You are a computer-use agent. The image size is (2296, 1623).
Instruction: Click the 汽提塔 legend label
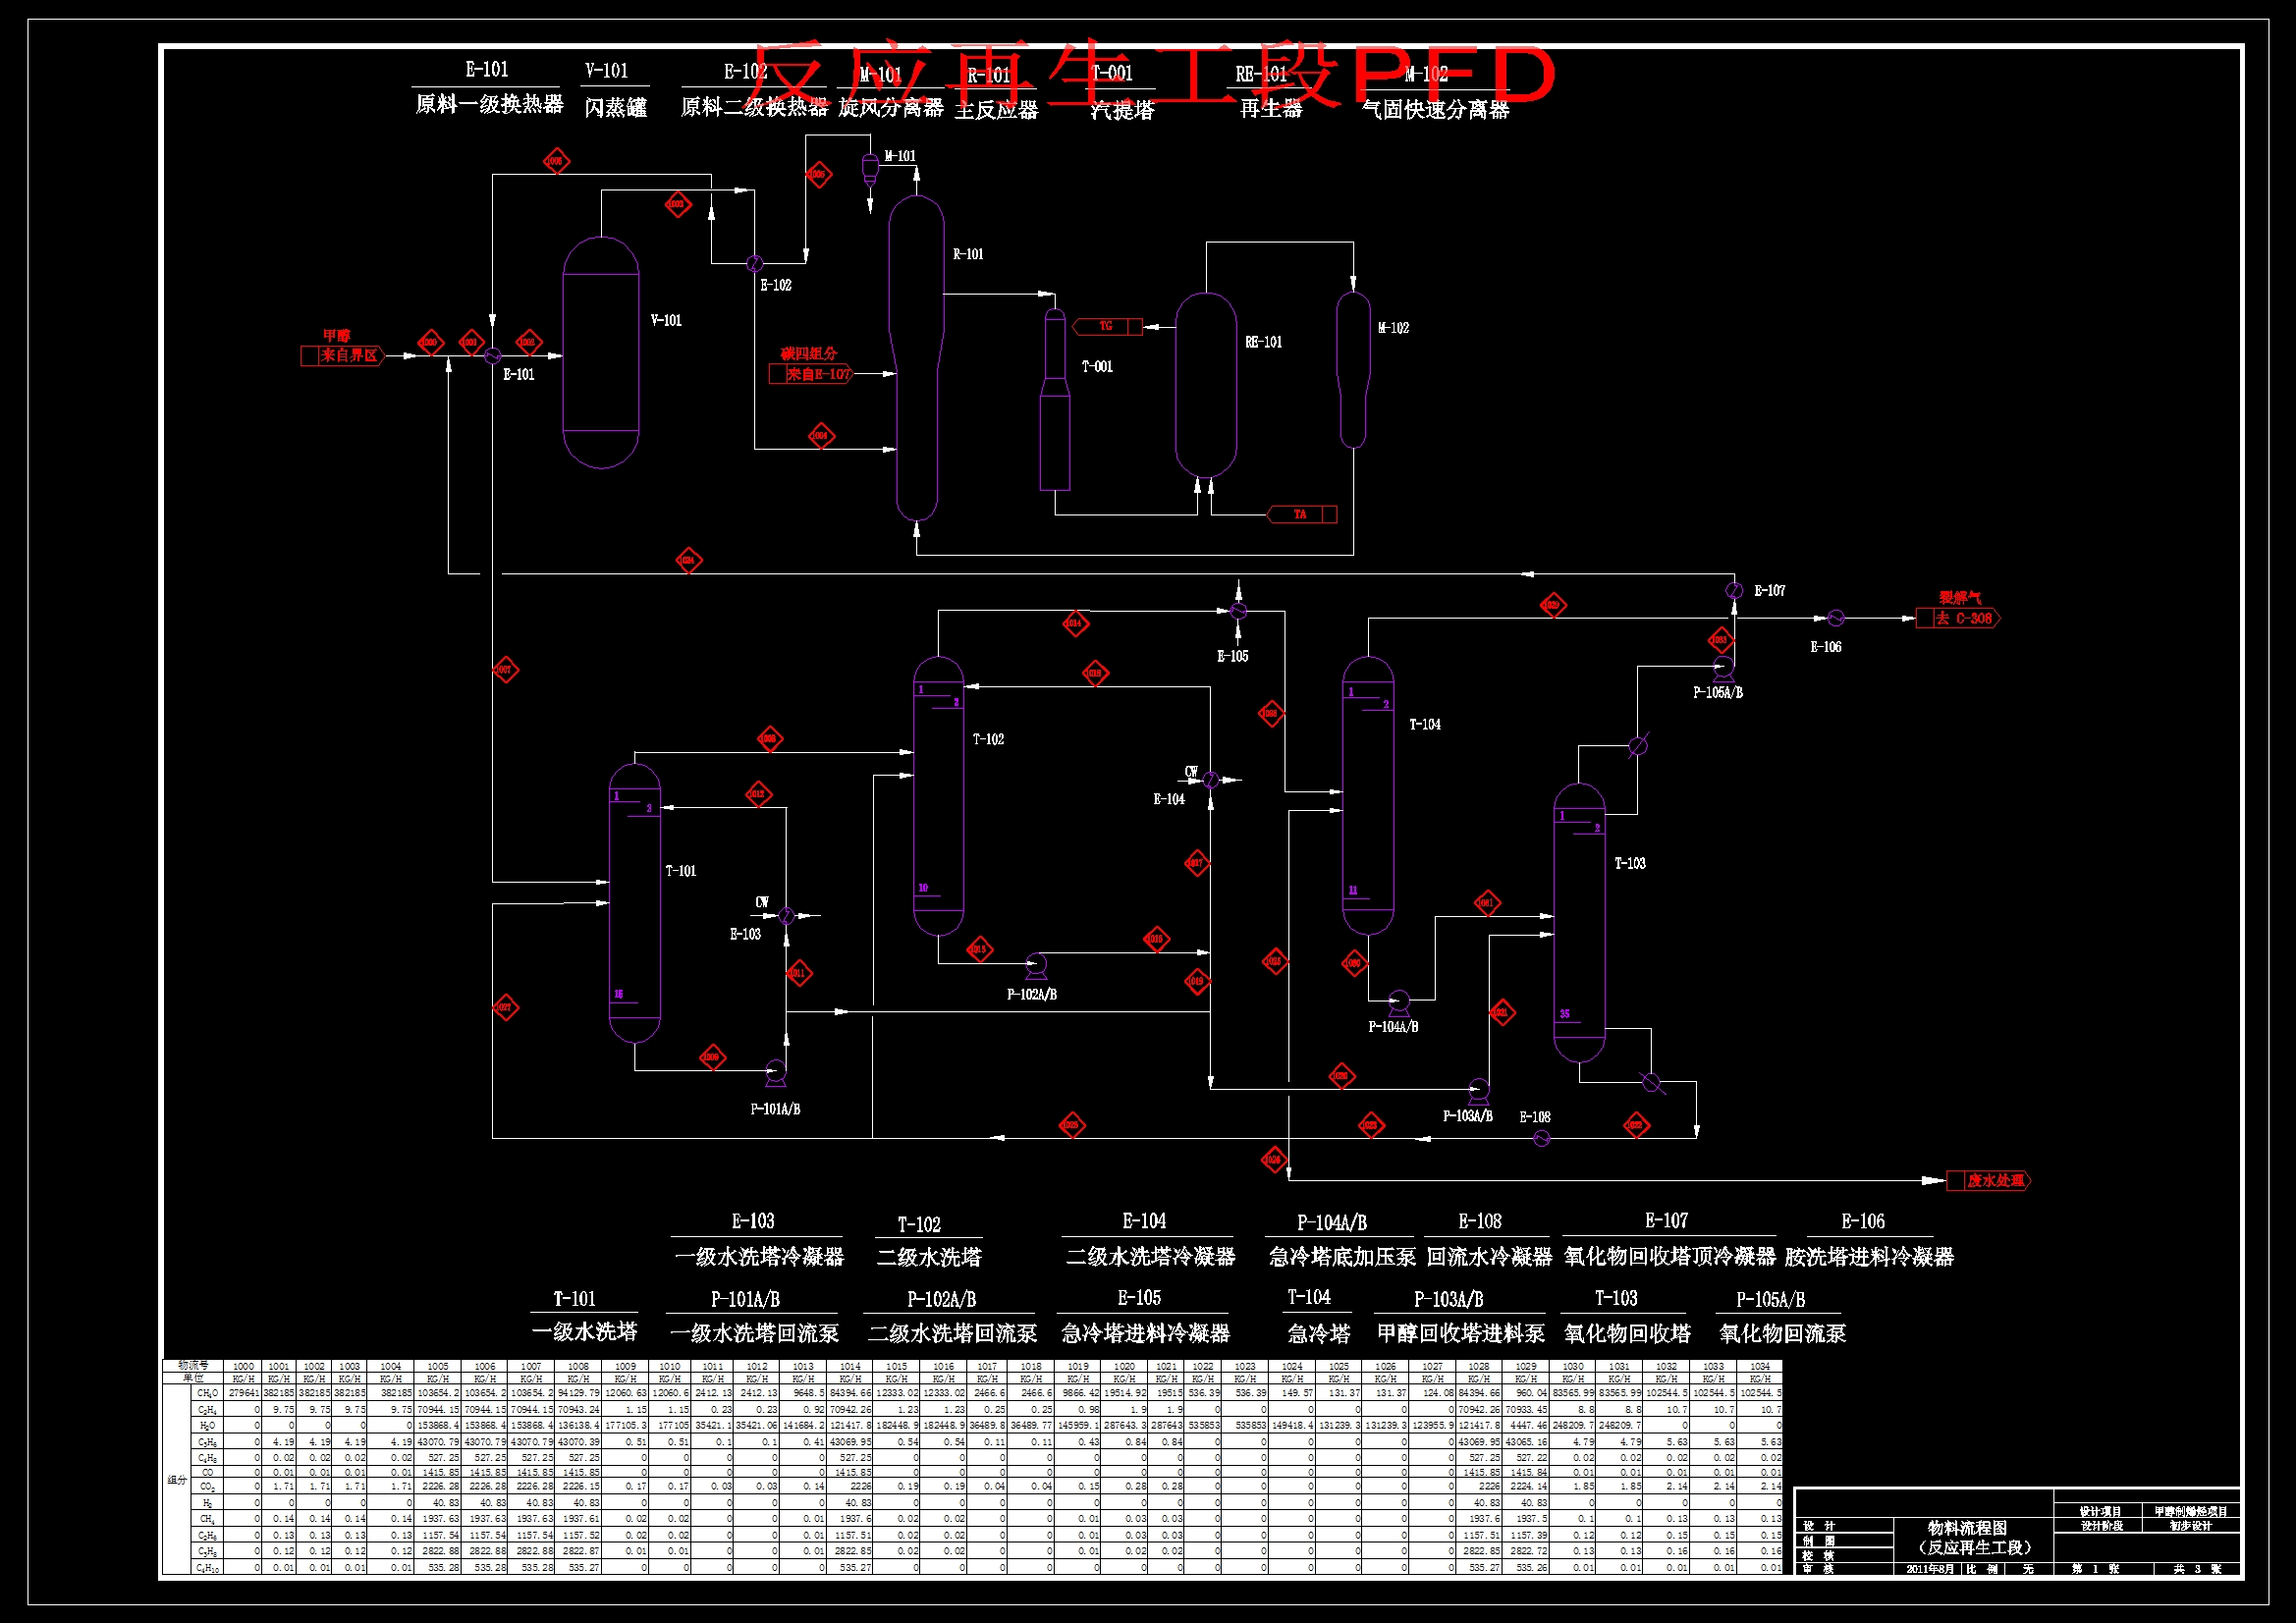click(x=1122, y=110)
